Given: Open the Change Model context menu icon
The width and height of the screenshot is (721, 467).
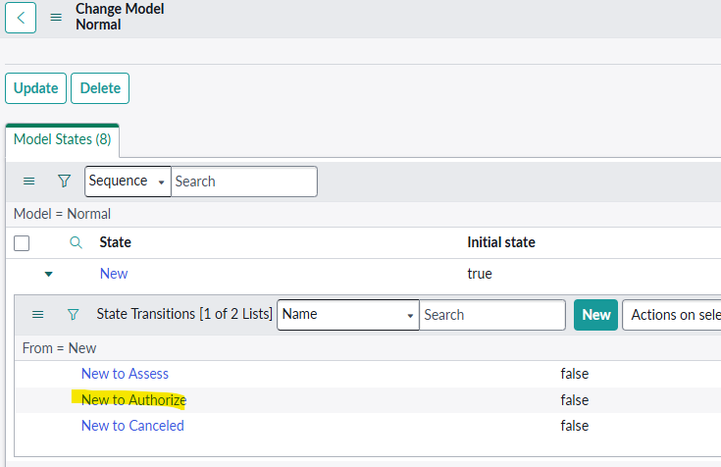Looking at the screenshot, I should (56, 17).
